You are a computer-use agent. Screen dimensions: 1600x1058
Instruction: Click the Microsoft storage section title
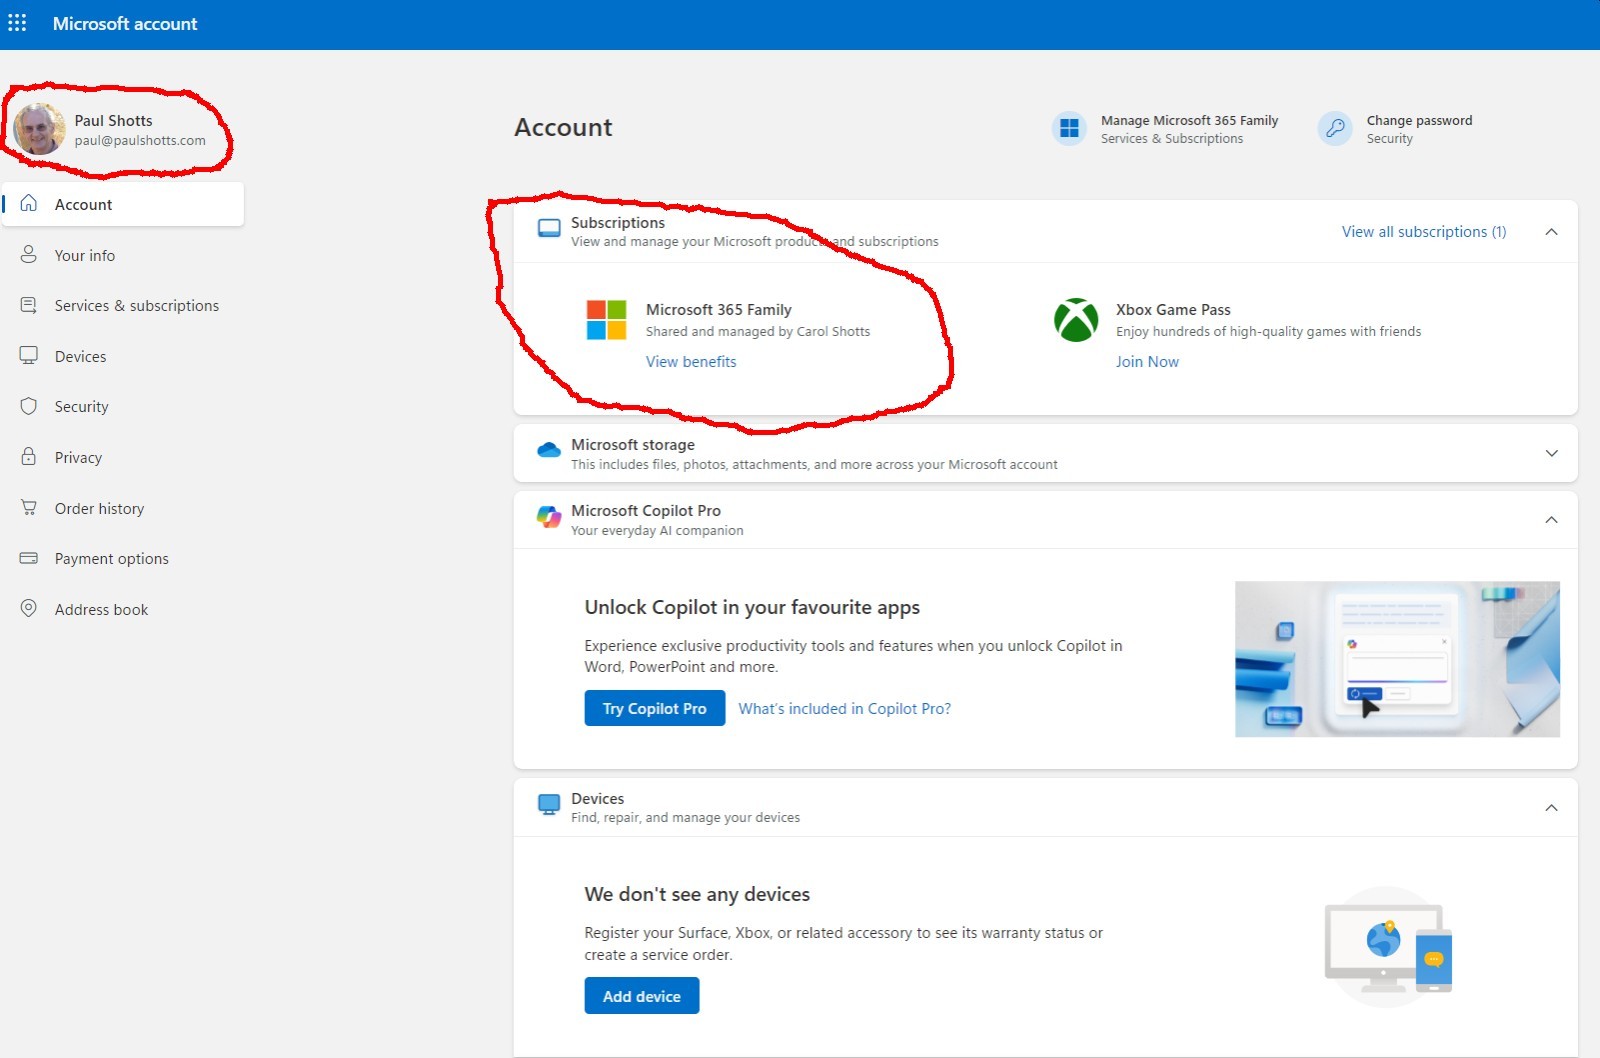tap(633, 445)
